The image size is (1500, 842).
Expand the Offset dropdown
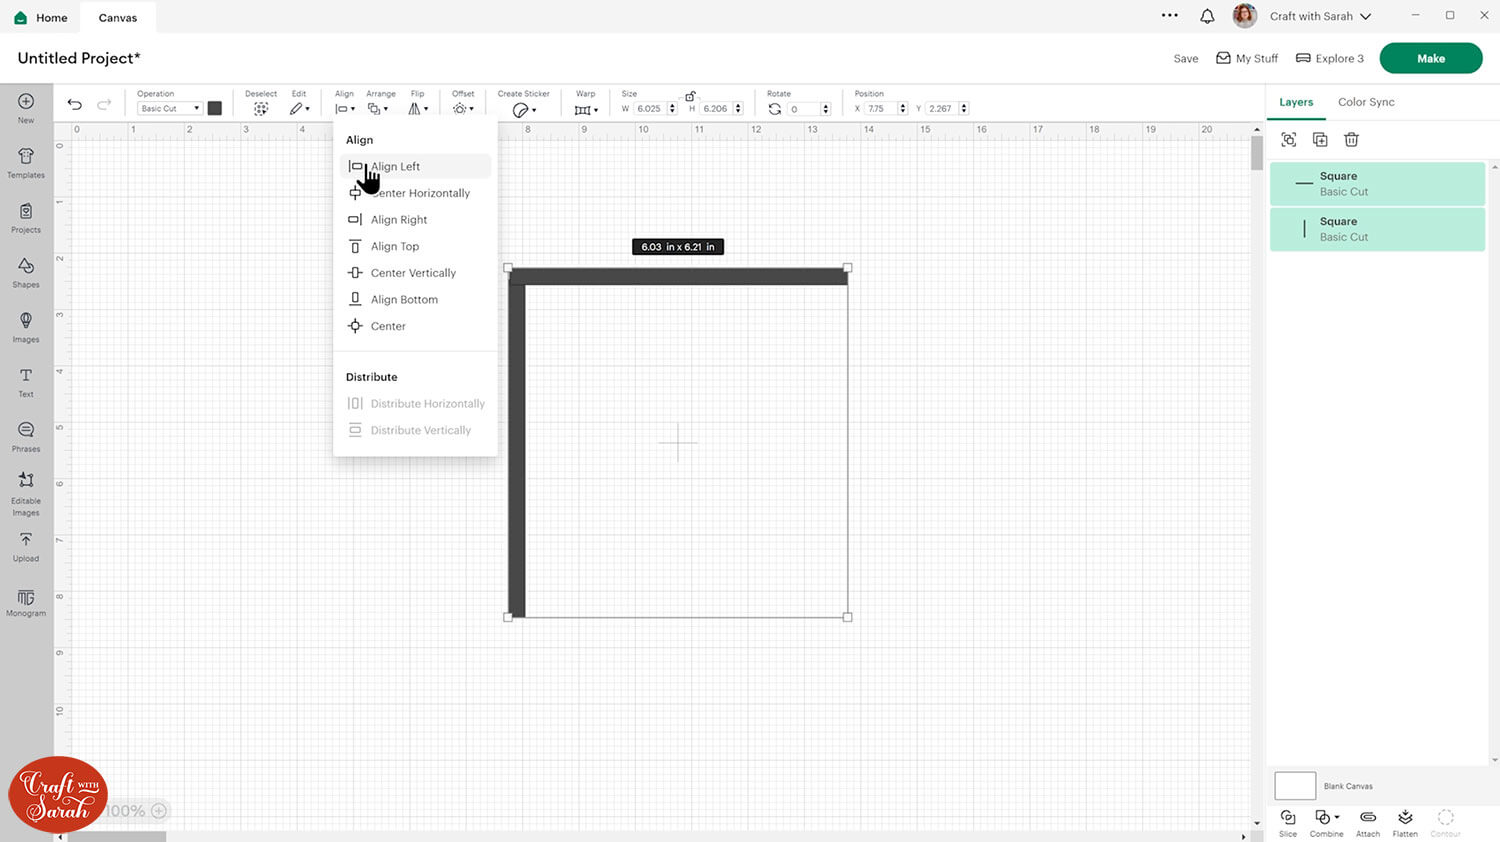463,108
